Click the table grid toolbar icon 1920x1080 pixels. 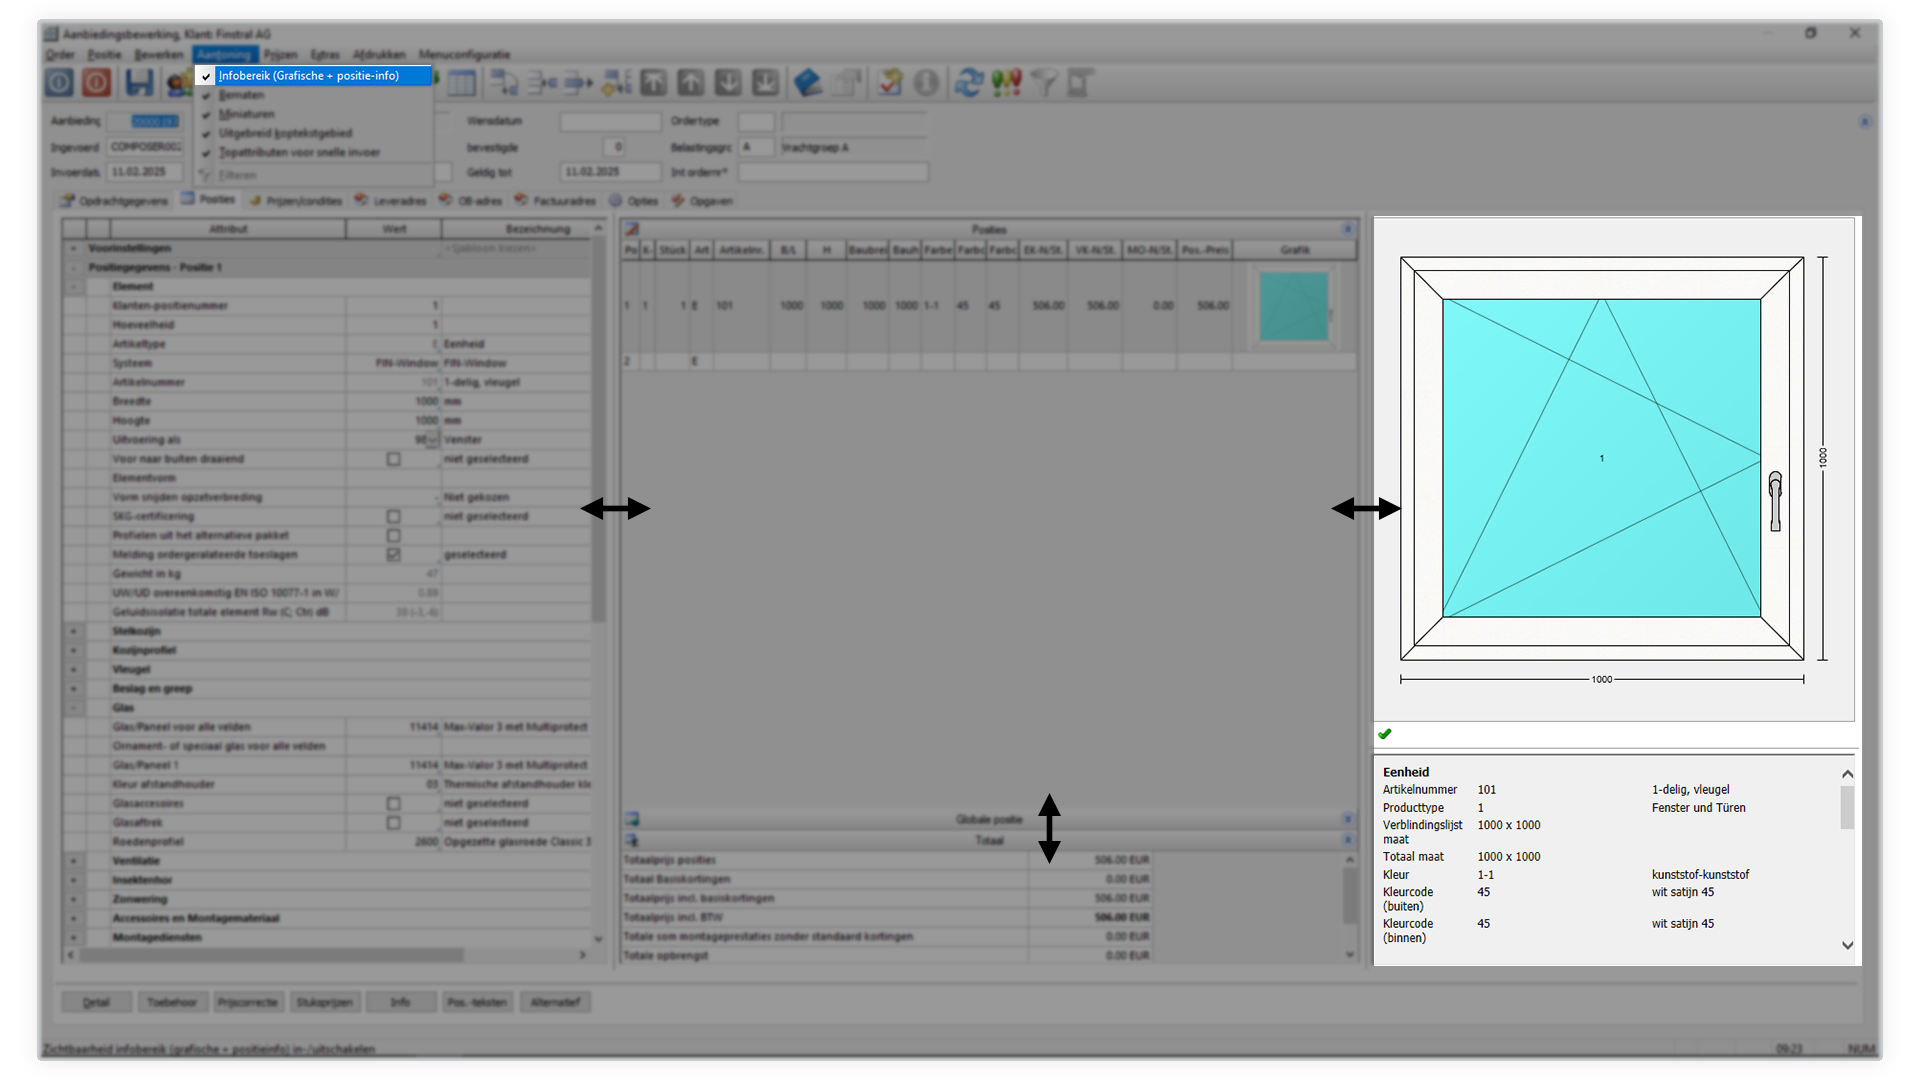pyautogui.click(x=462, y=83)
